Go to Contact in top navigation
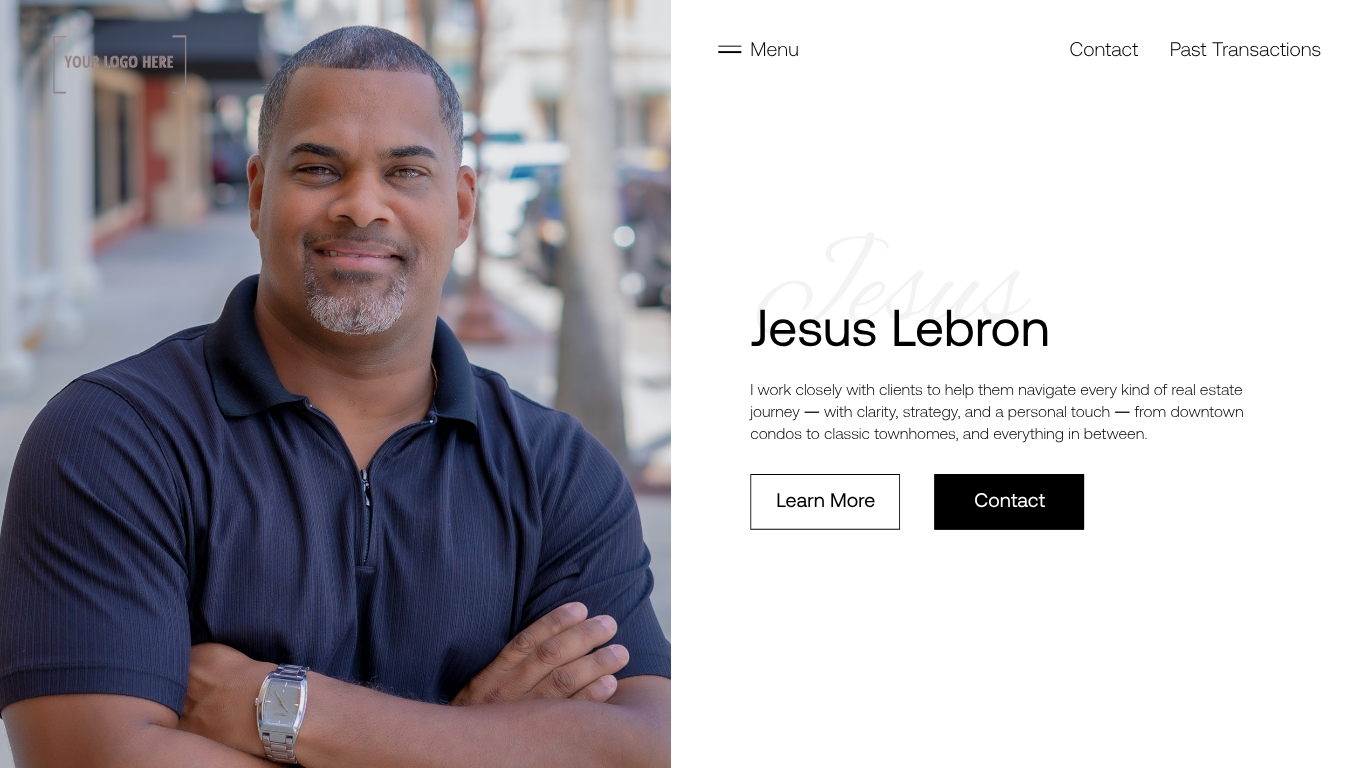The height and width of the screenshot is (768, 1366). click(1103, 49)
